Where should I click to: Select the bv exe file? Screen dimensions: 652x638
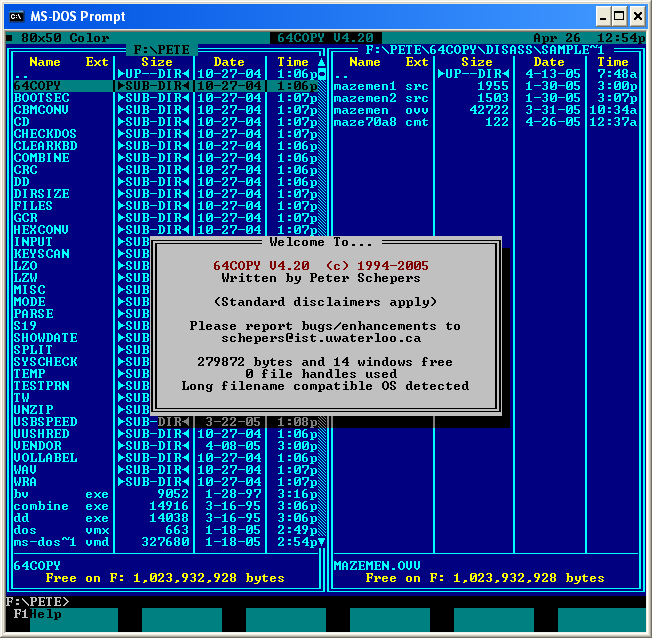tap(165, 494)
